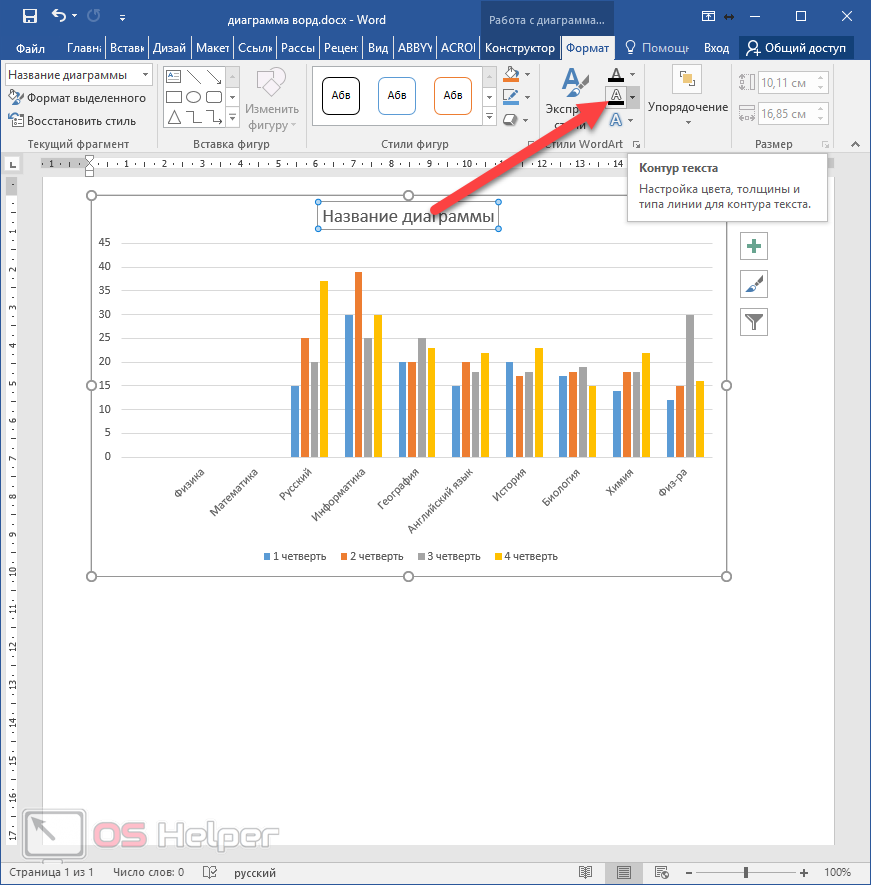Click 'Формат выделенного' button
The width and height of the screenshot is (871, 885).
click(x=78, y=98)
